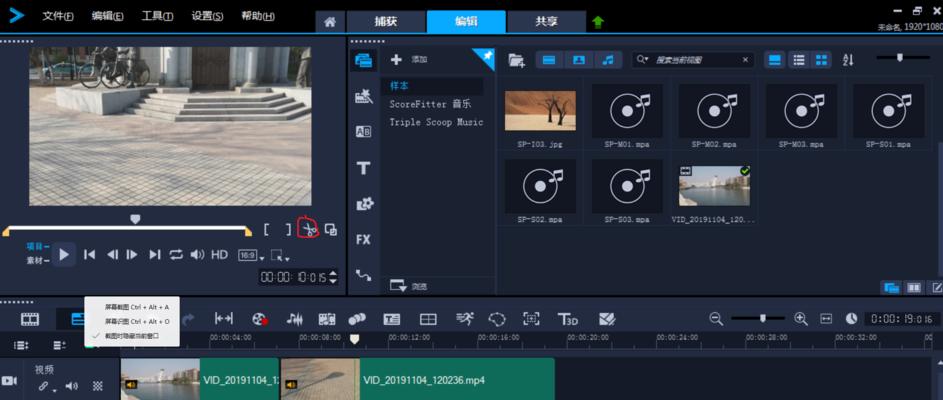Select SP-S03.mpa audio clip
Image resolution: width=943 pixels, height=400 pixels.
pos(627,186)
